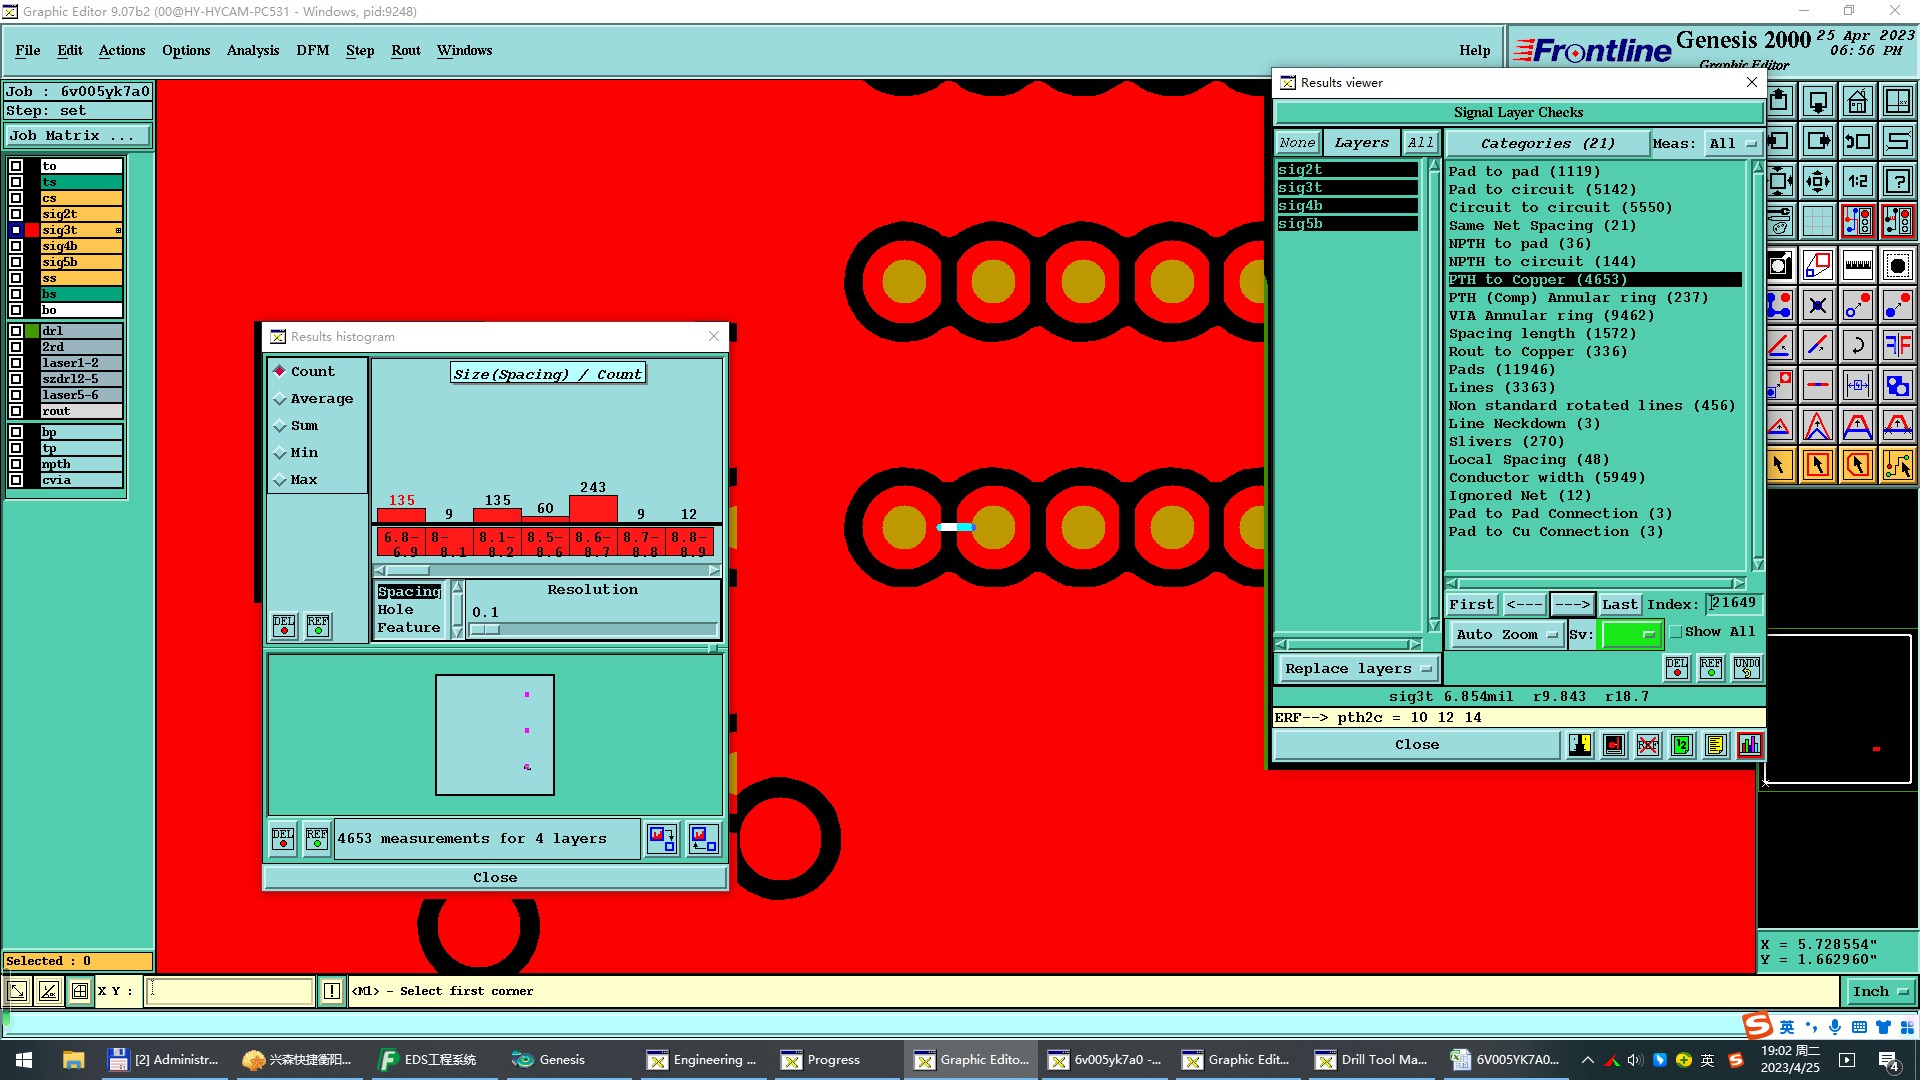Open the Replace layers dropdown

(1357, 668)
